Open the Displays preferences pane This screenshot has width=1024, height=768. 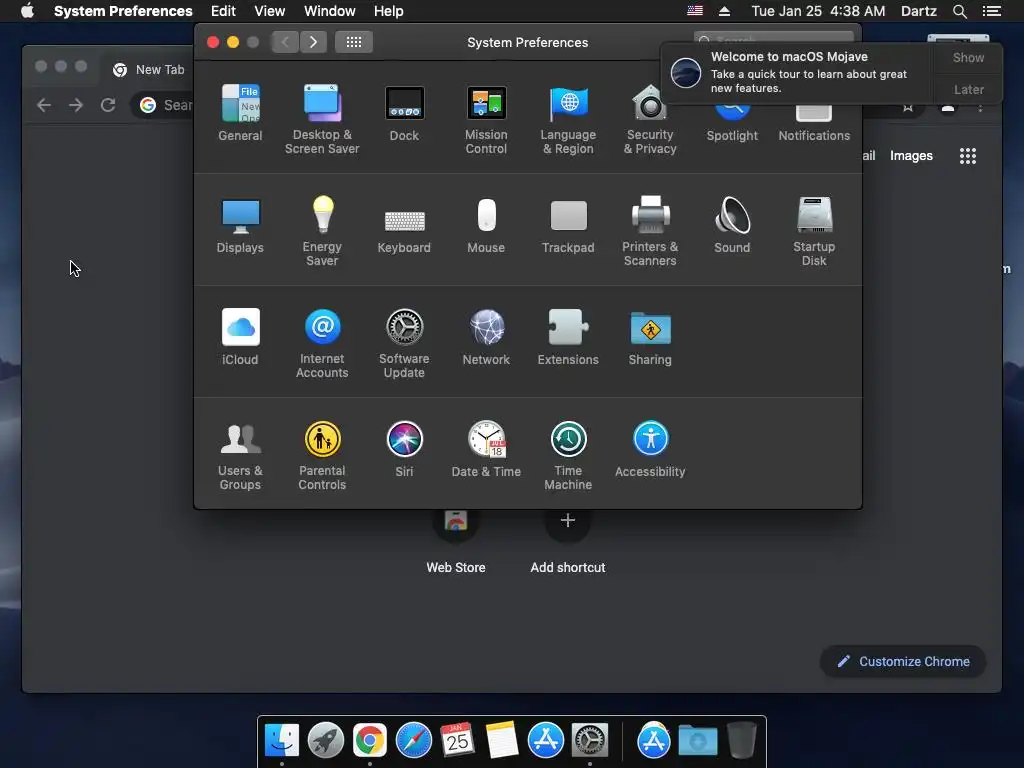(x=240, y=225)
